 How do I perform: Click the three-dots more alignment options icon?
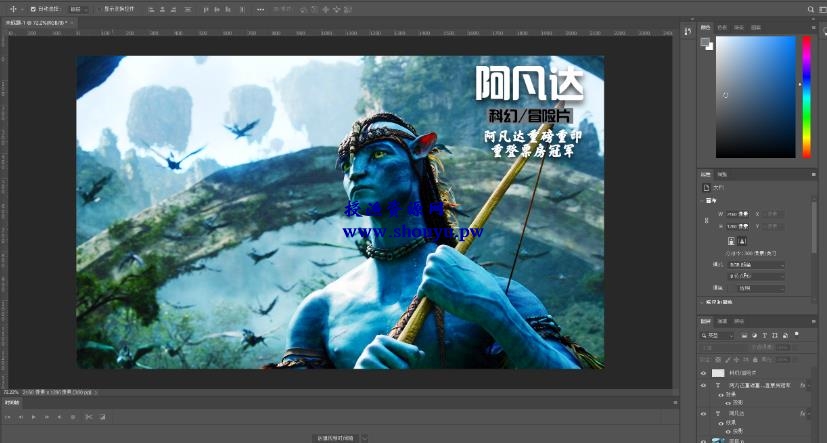pyautogui.click(x=261, y=9)
